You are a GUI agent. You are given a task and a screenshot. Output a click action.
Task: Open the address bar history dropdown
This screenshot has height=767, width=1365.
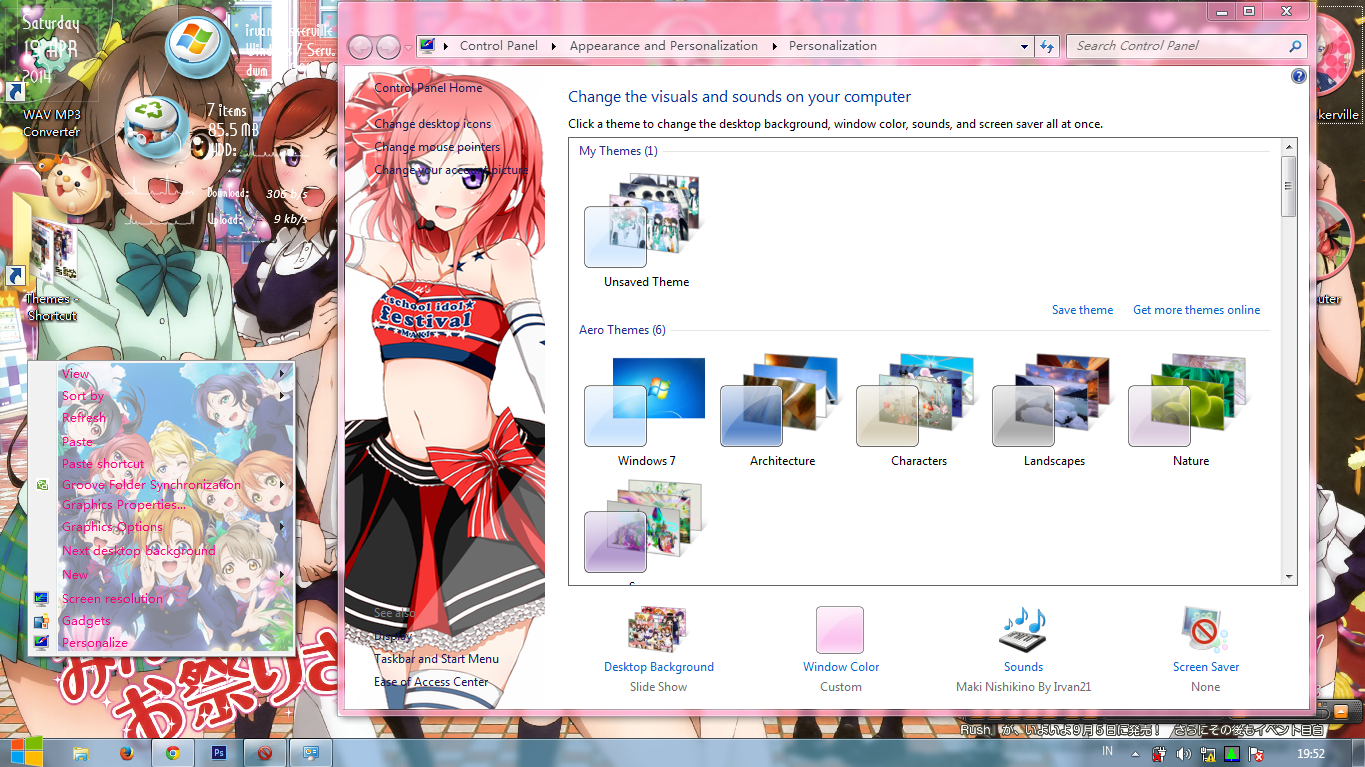point(1024,46)
